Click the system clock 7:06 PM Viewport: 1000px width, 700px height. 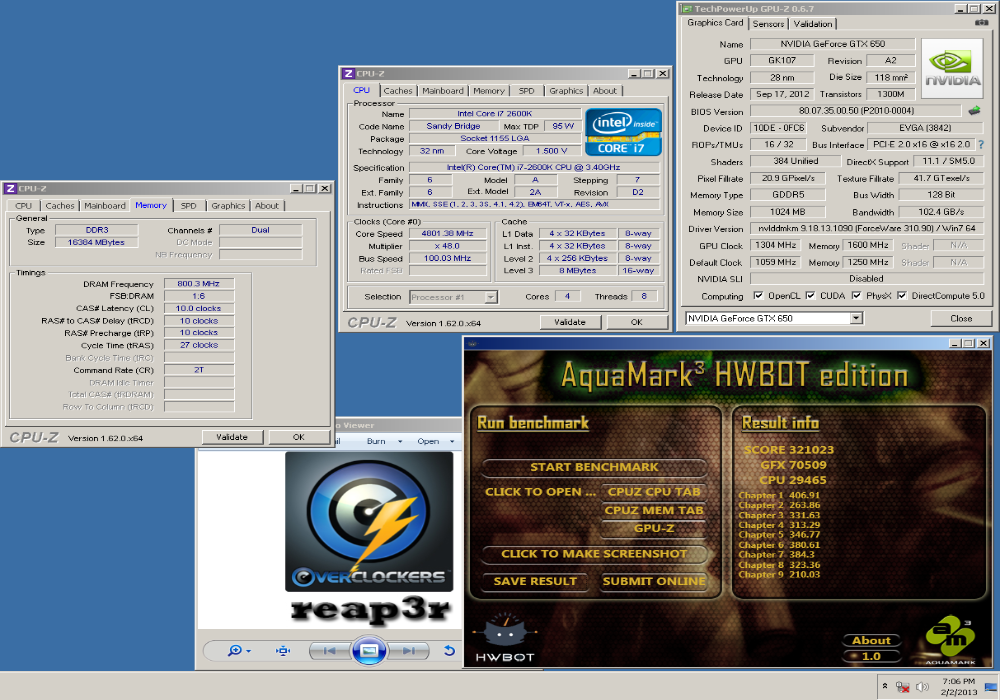tap(959, 682)
